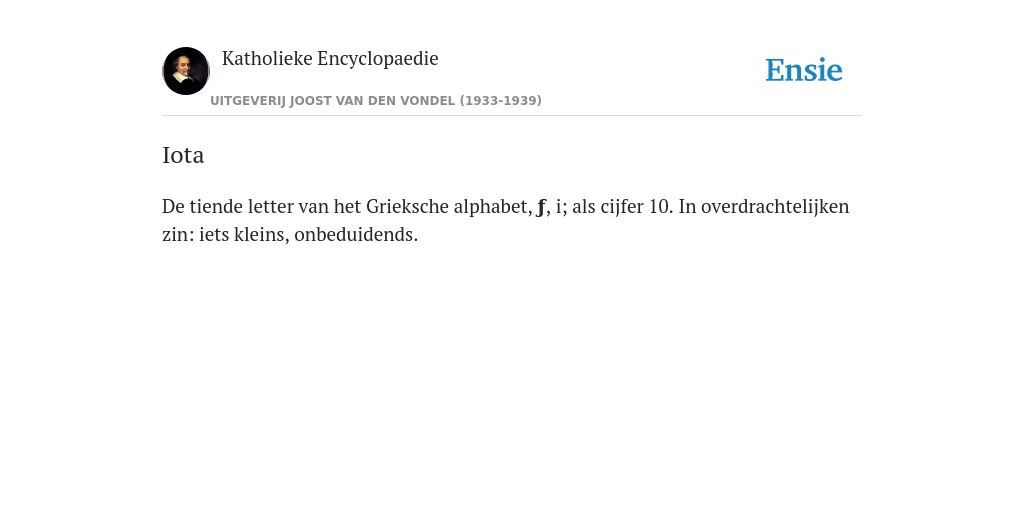Click the year range (1933-1939)

501,101
